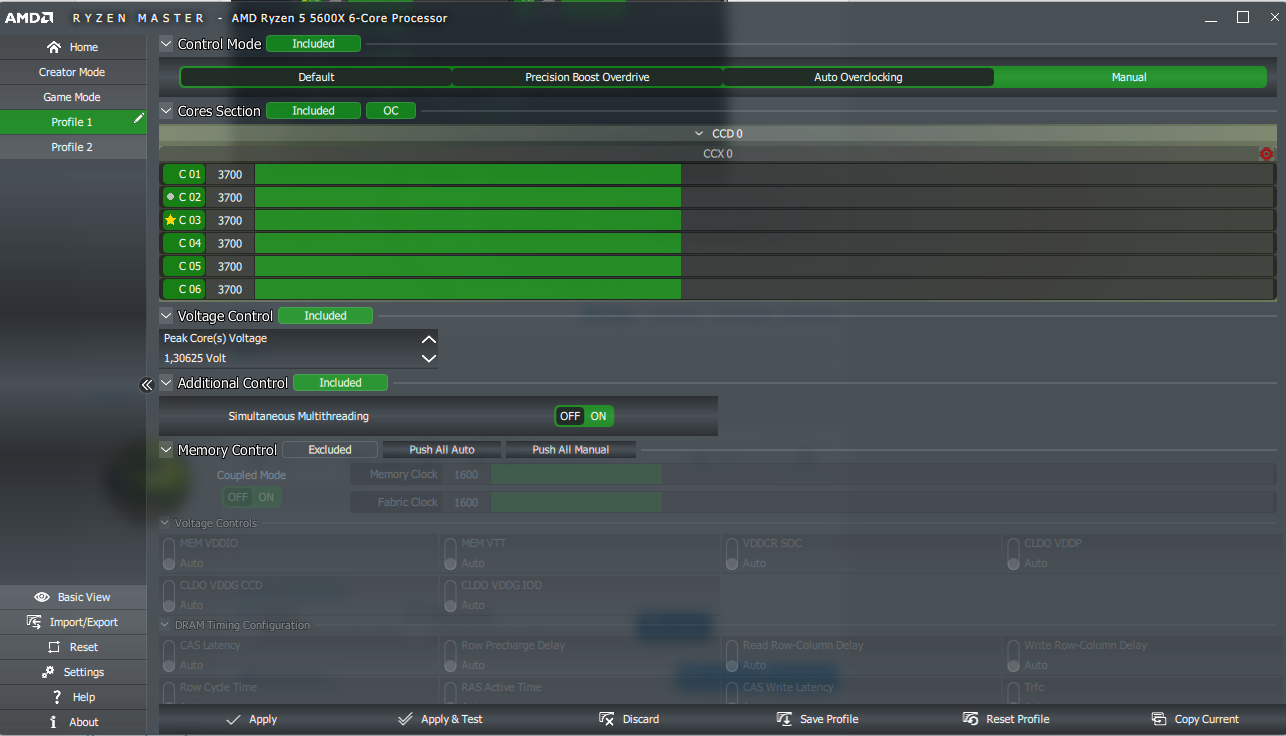
Task: Decrease Peak Core(s) Voltage with down arrow
Action: click(x=429, y=358)
